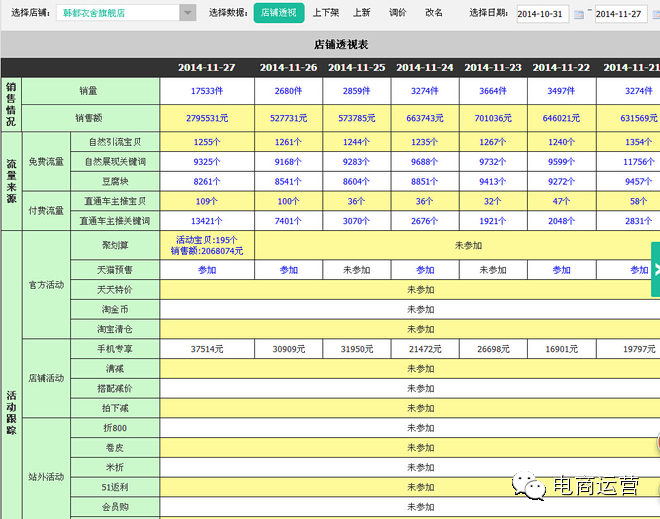The width and height of the screenshot is (660, 519).
Task: Click 100个 in 直通车主推宝贝 row
Action: (288, 201)
